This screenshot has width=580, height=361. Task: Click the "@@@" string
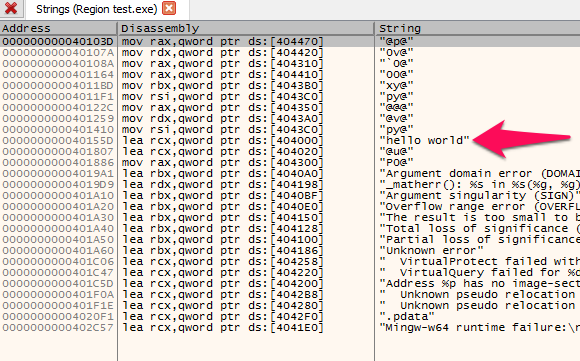coord(397,108)
